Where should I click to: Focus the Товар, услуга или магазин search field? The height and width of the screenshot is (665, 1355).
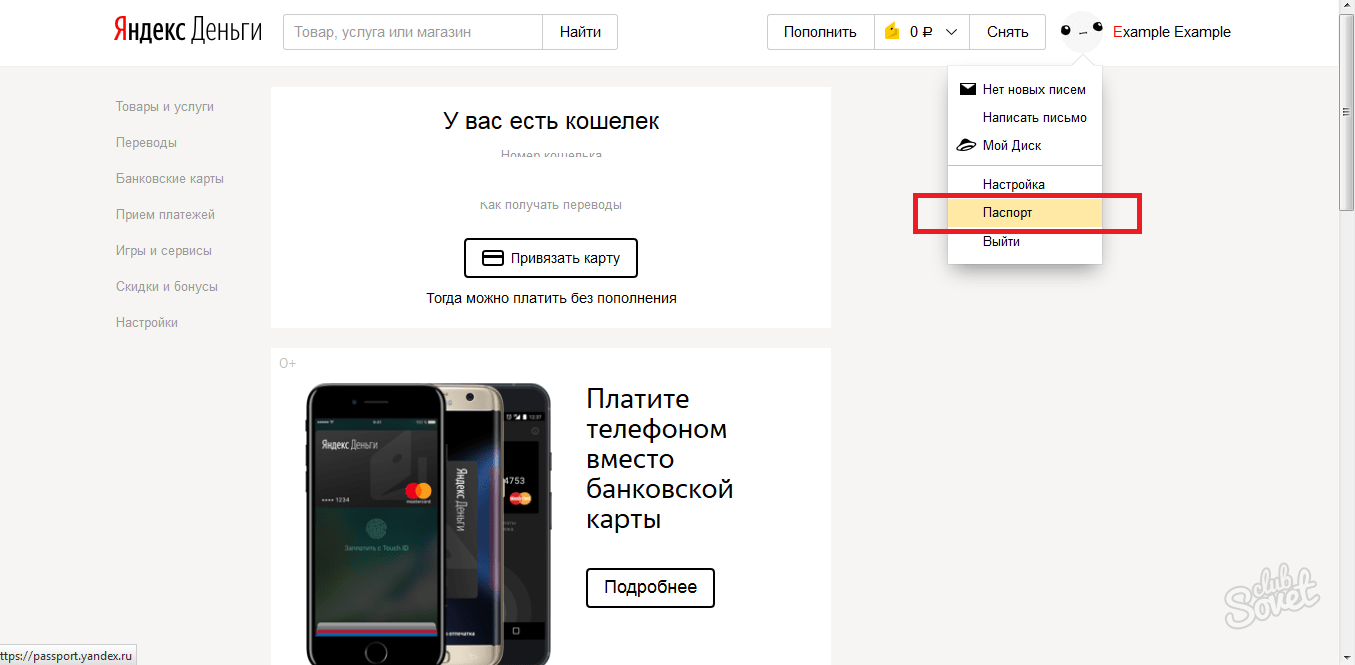click(x=413, y=32)
